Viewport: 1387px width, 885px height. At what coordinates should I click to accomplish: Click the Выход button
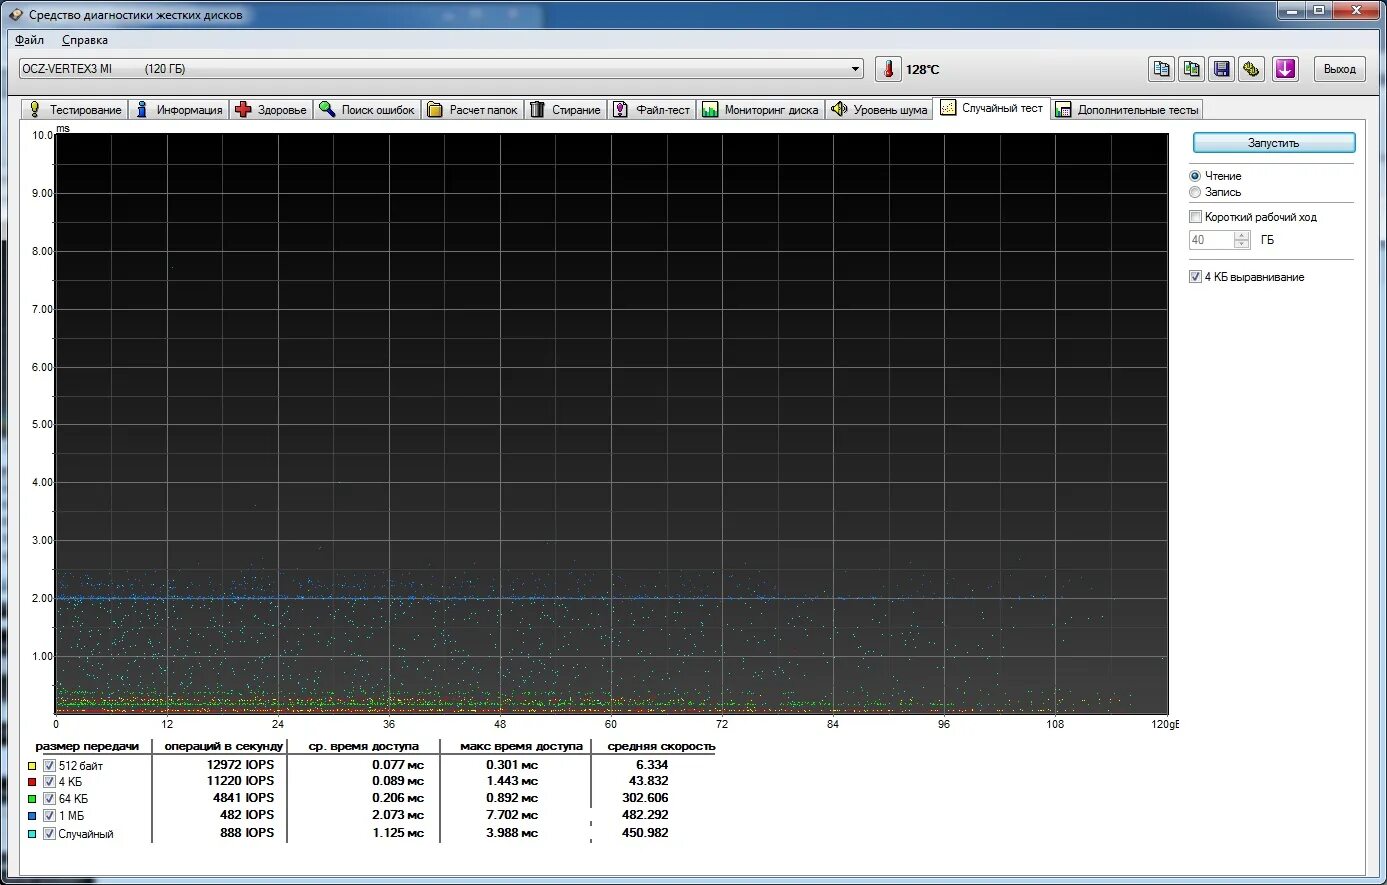(x=1339, y=69)
